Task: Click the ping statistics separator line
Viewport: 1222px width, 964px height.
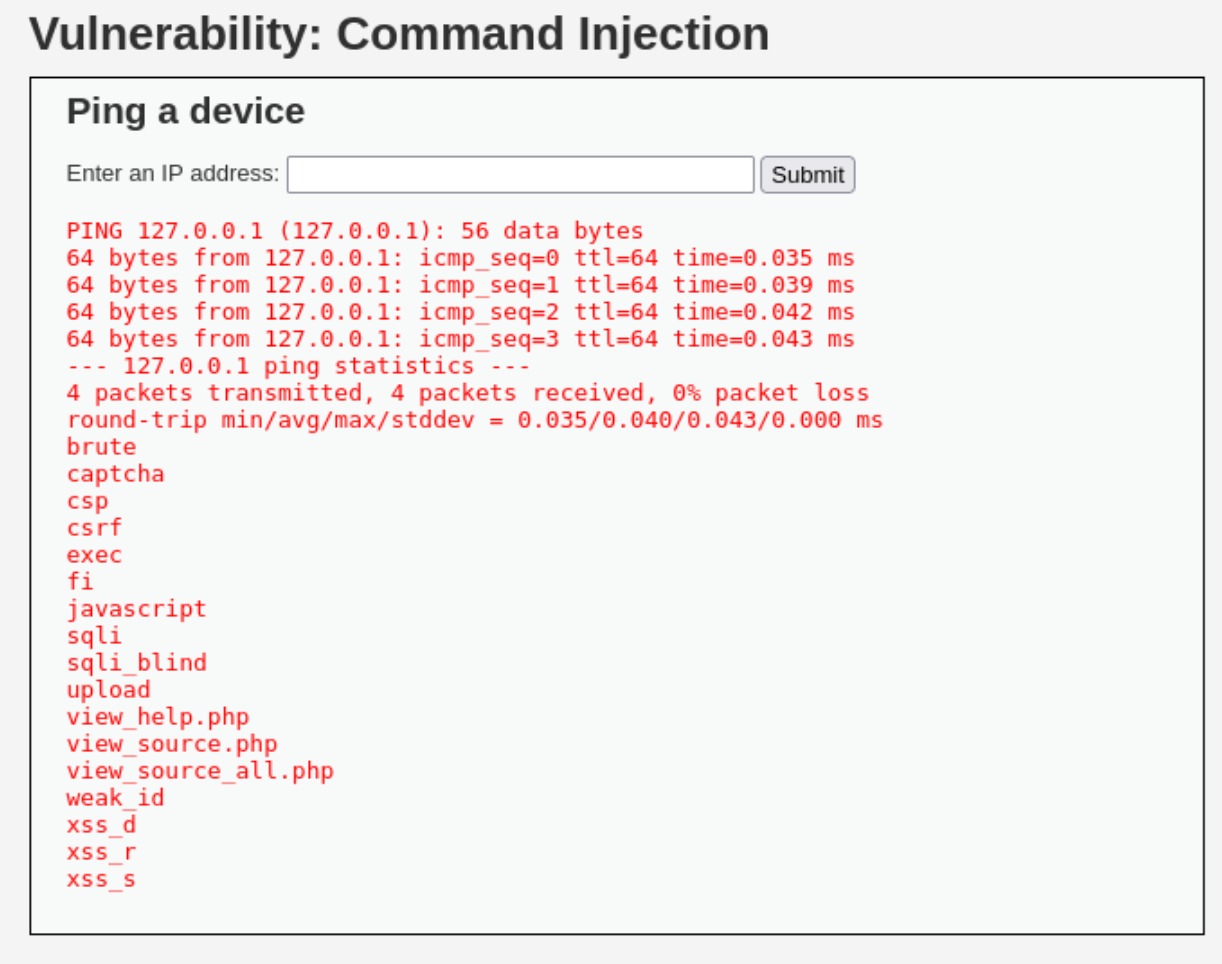Action: coord(298,366)
